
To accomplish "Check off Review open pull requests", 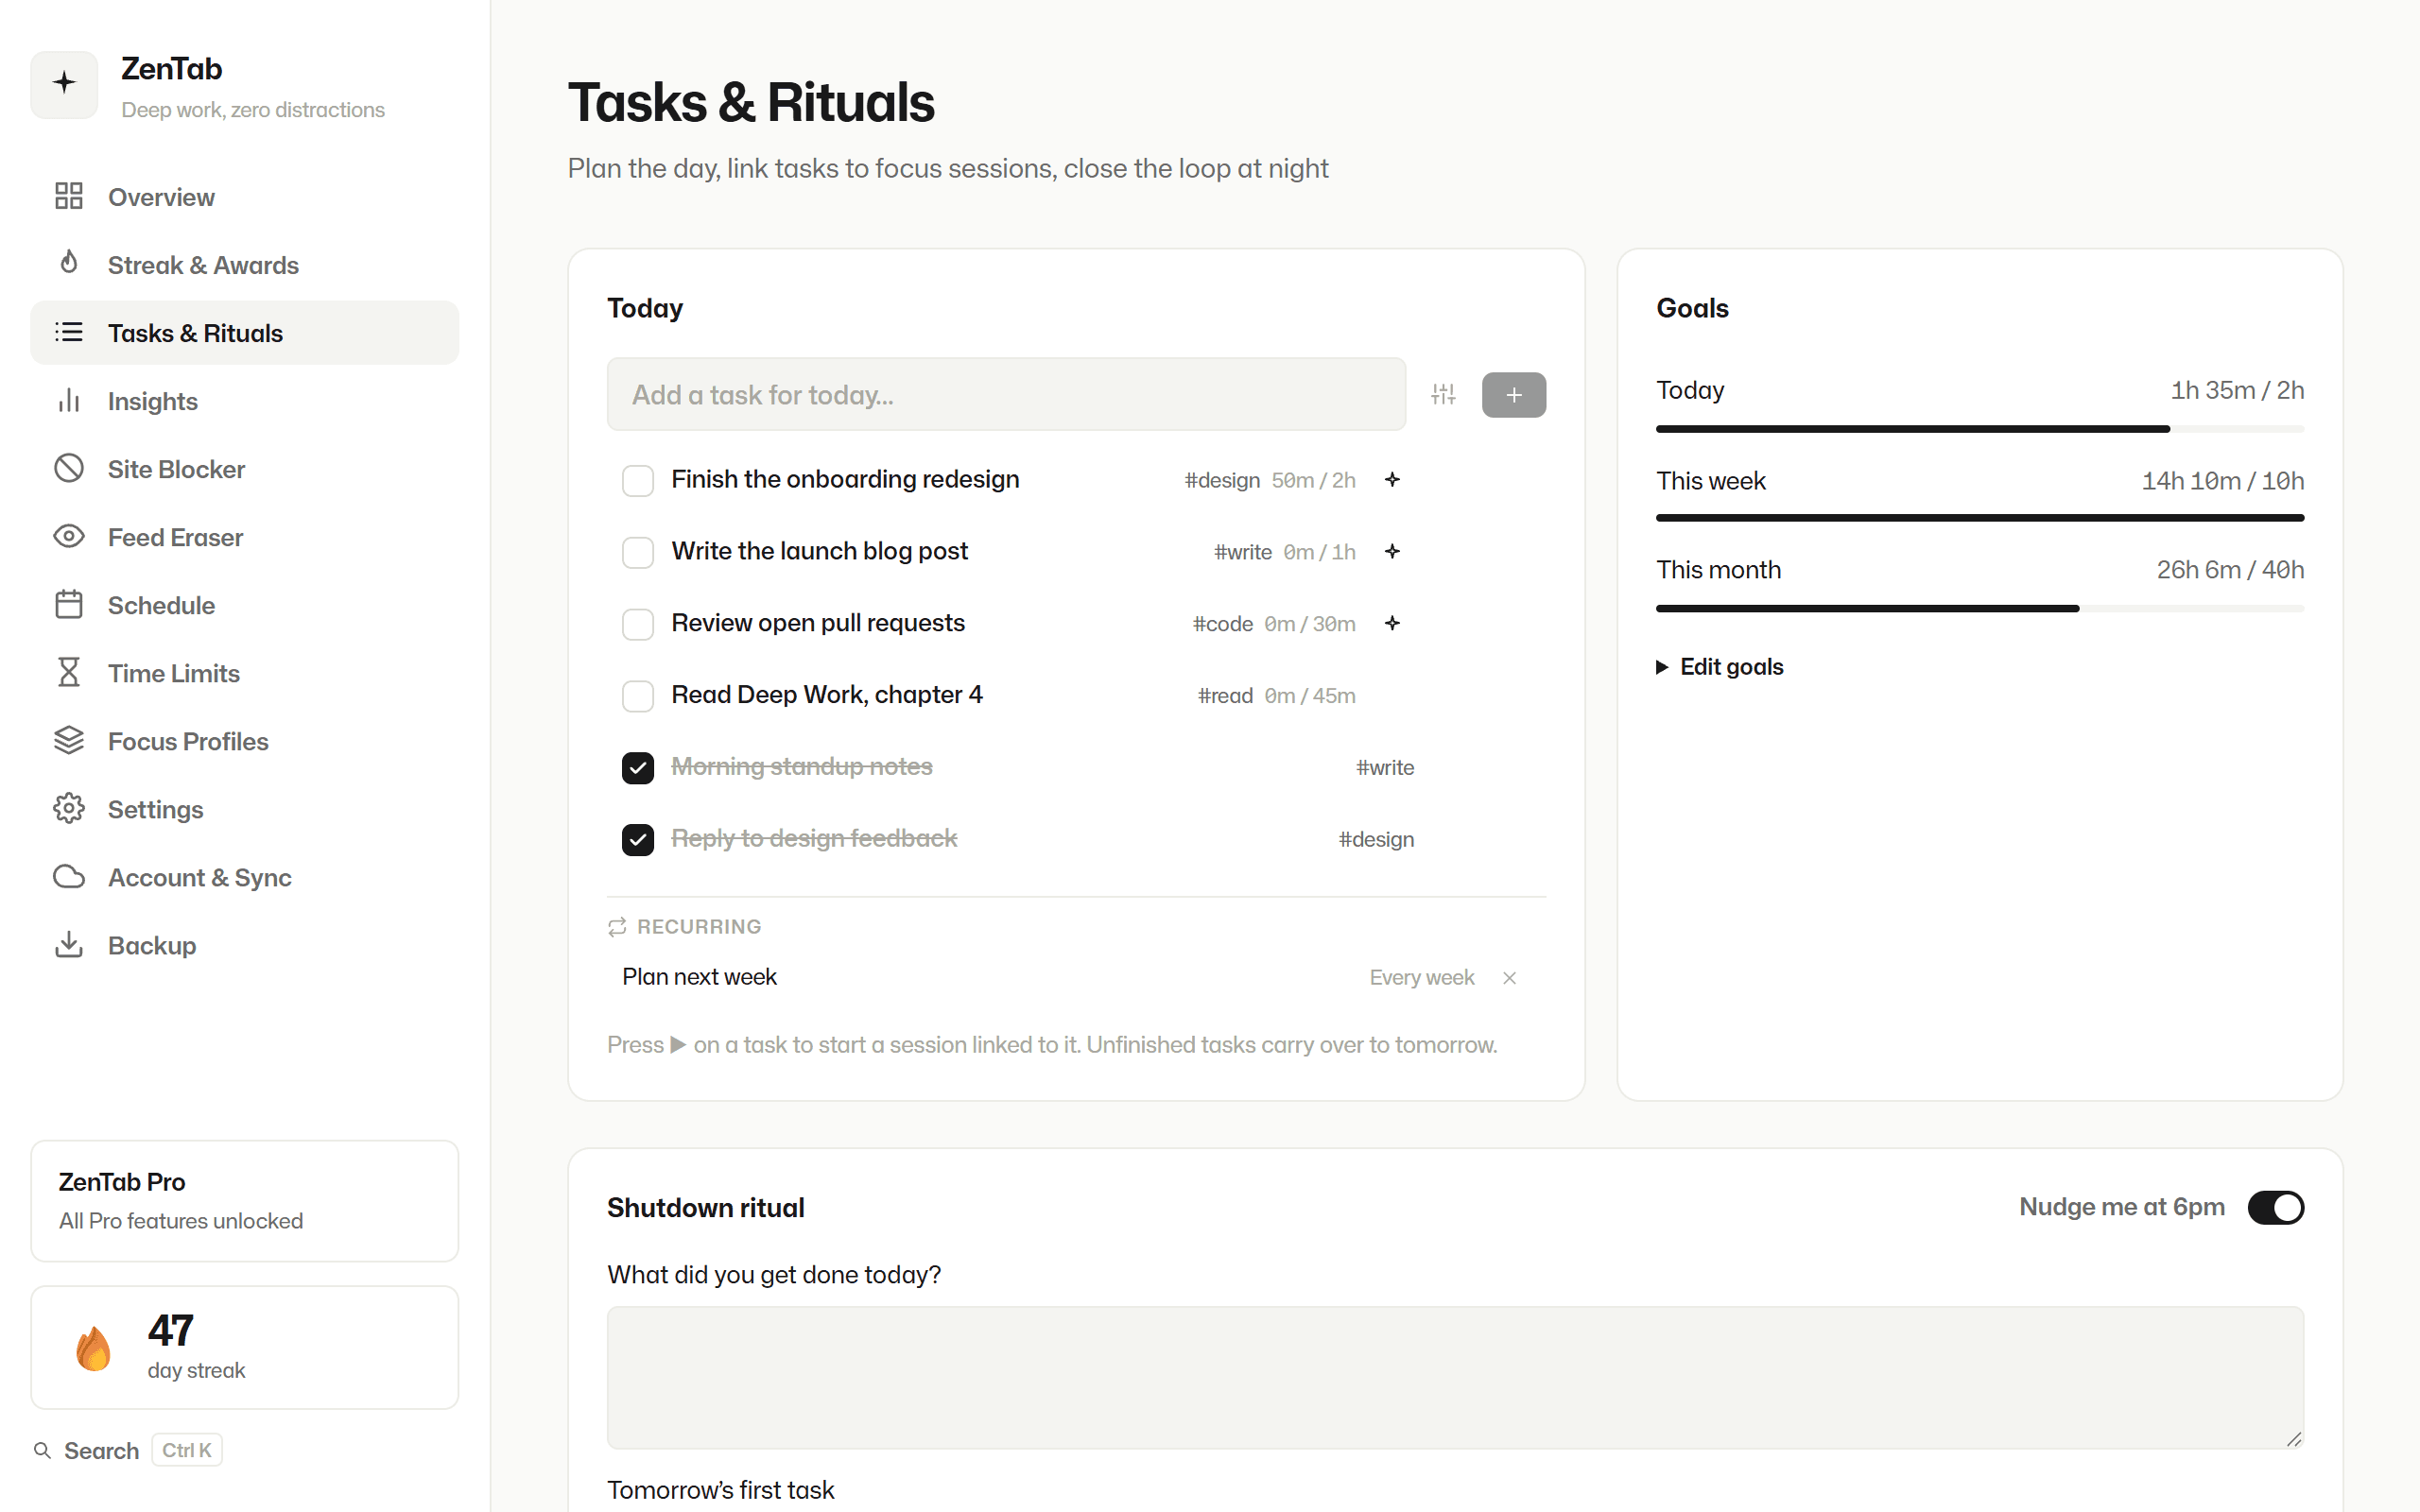I will click(x=638, y=624).
